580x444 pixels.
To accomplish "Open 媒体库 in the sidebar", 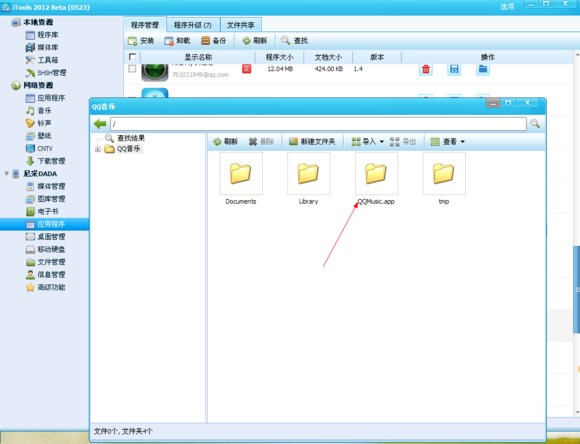I will [x=42, y=47].
